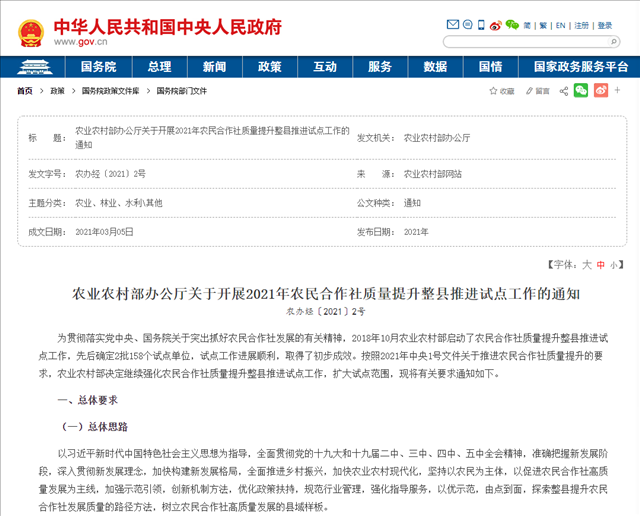Go to 首页 breadcrumb
Image resolution: width=640 pixels, height=516 pixels.
tap(24, 91)
